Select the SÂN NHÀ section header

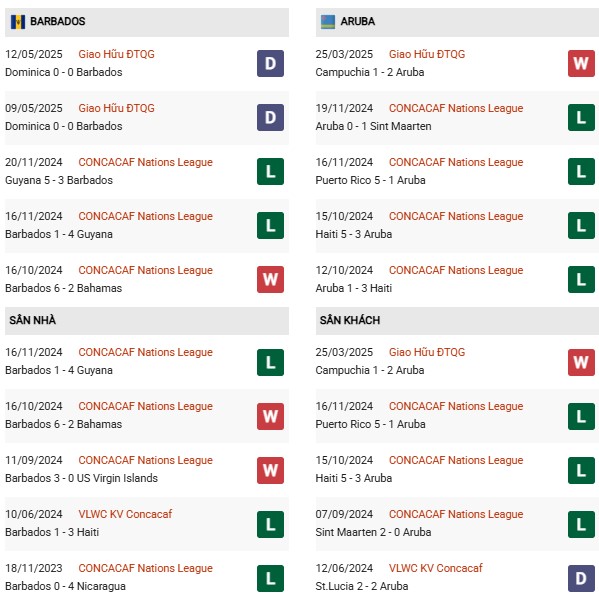147,321
